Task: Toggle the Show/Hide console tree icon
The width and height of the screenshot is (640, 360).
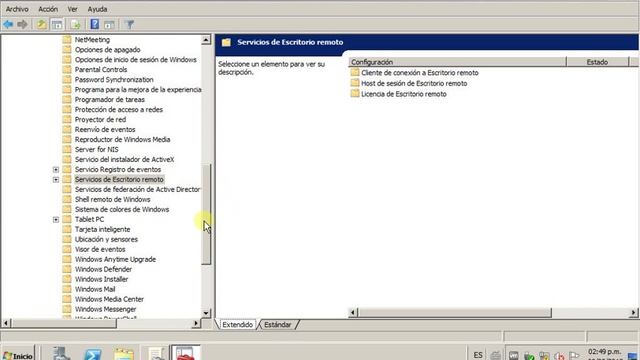Action: tap(57, 24)
